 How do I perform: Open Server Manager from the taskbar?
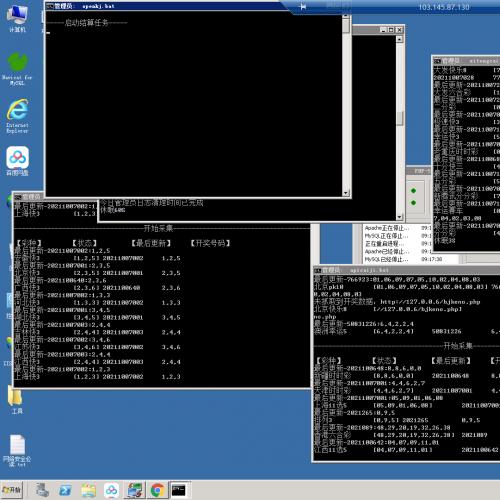coord(42,490)
